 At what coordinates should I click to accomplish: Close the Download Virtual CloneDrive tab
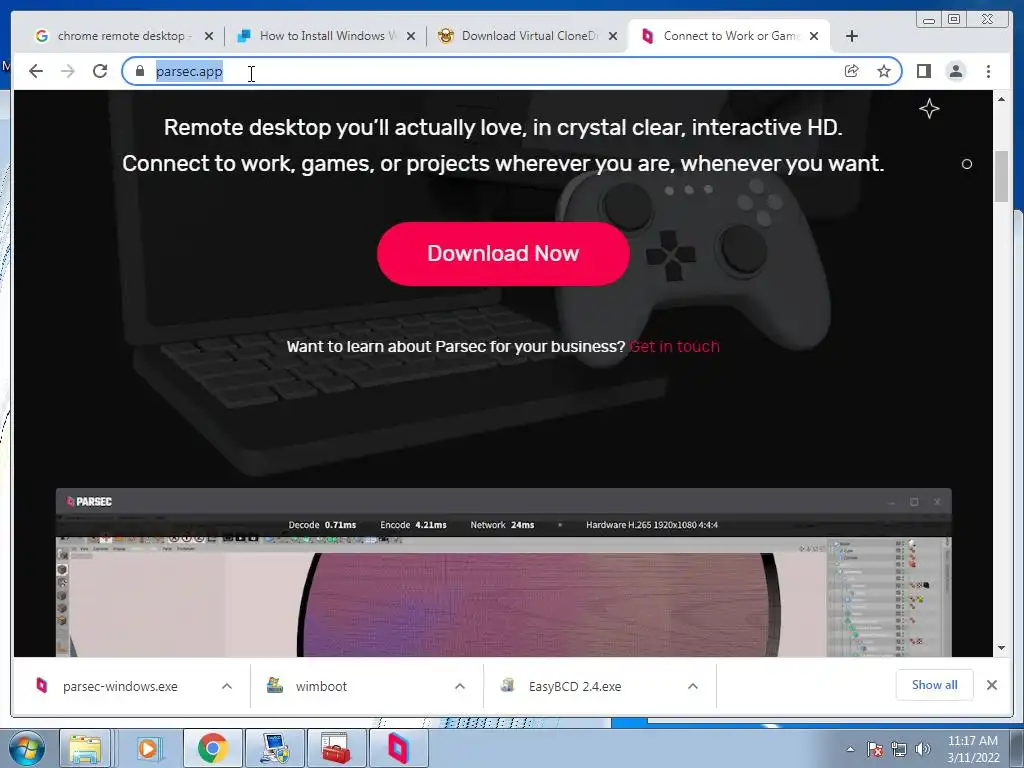613,36
